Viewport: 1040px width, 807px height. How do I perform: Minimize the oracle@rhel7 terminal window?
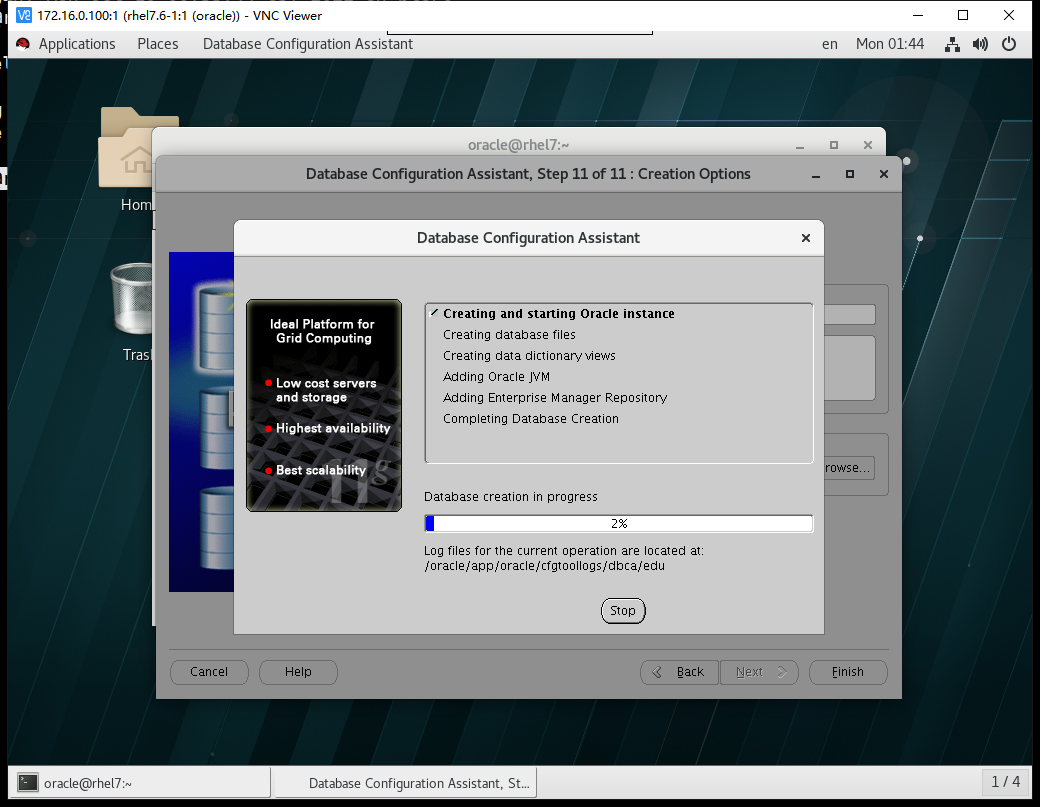800,145
